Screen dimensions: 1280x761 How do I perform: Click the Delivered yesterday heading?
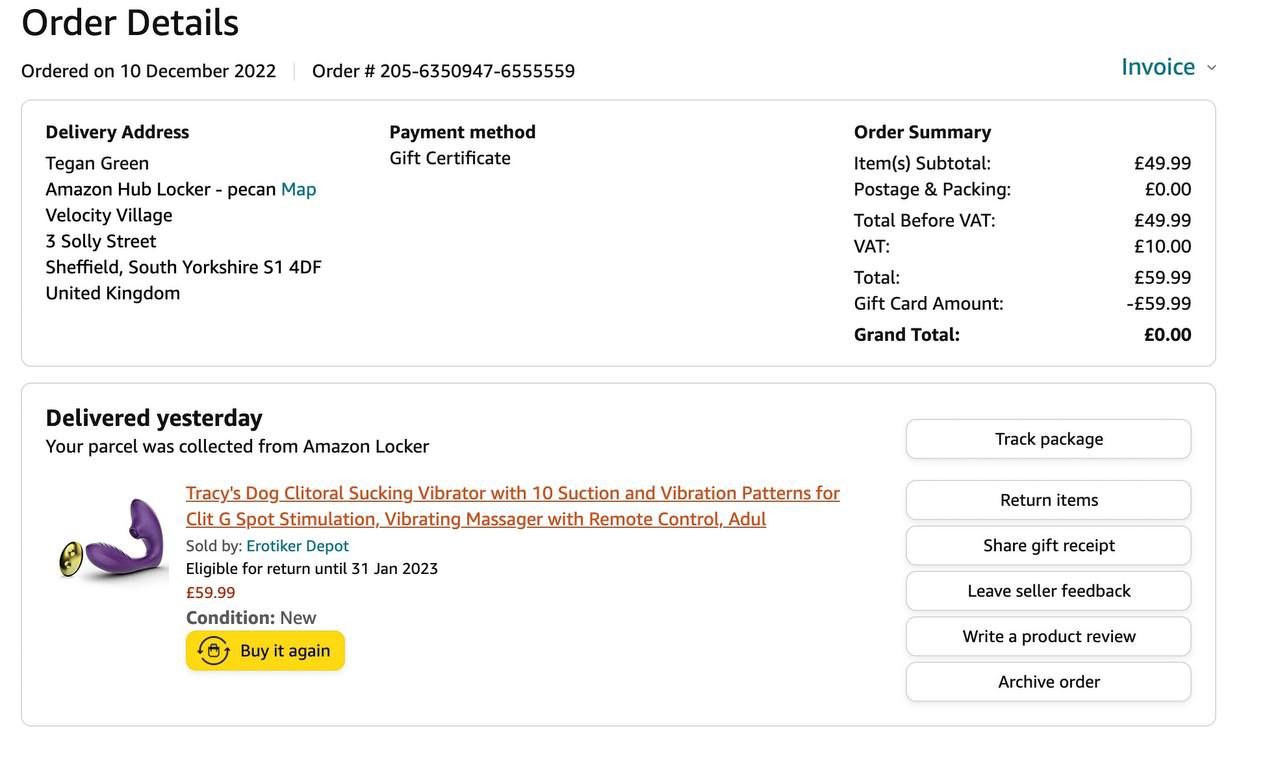coord(154,418)
